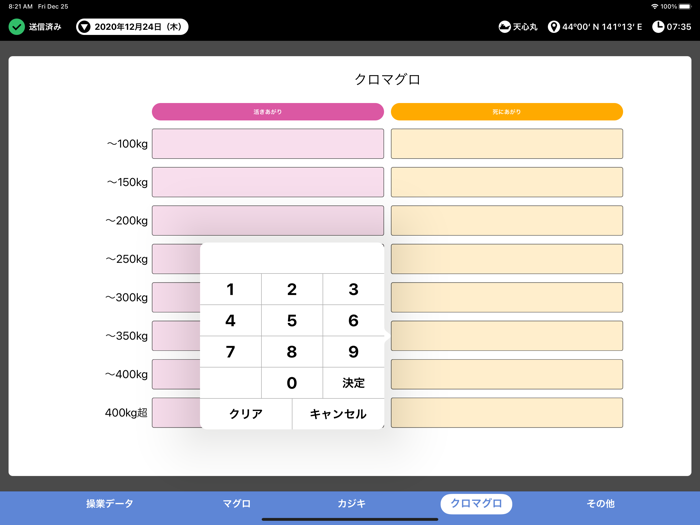Screen dimensions: 700x525
Task: Tap the orange field for ~100kg
Action: [x=507, y=144]
